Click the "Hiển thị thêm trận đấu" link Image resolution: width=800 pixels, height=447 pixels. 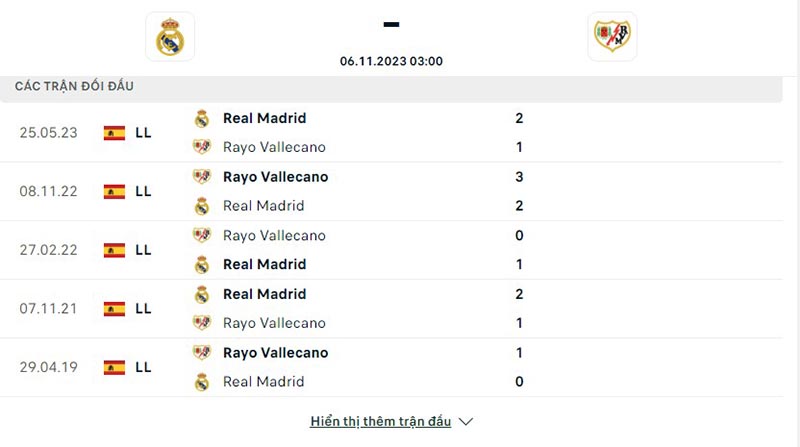381,421
